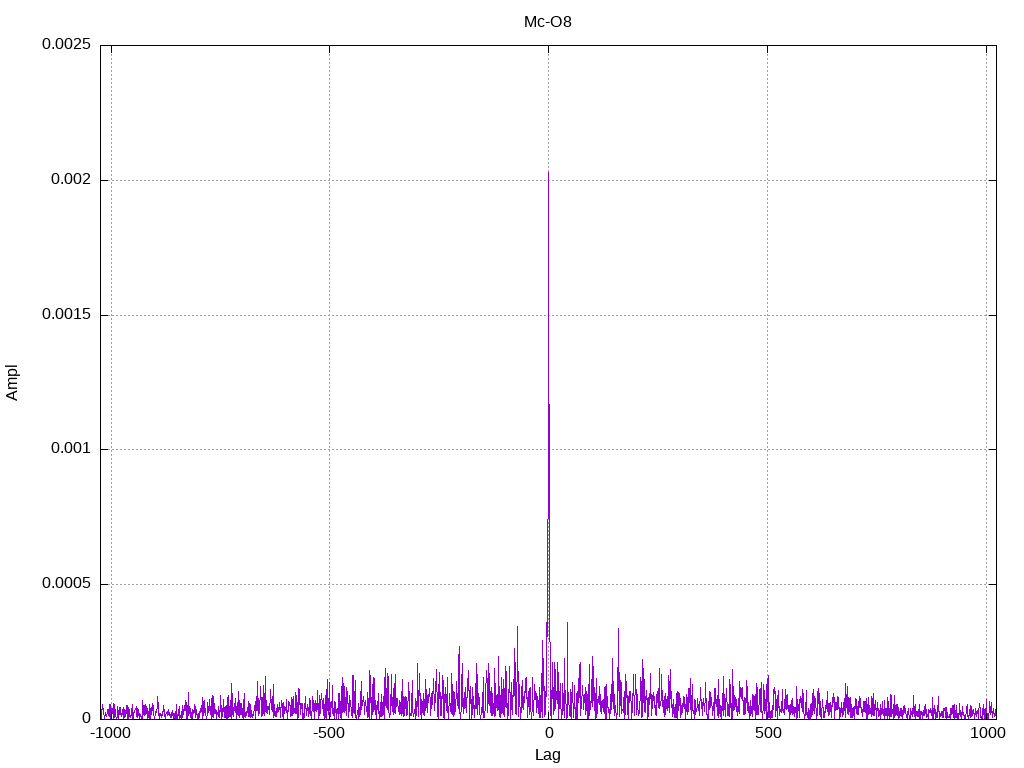Click the plot title Mc-O8
The image size is (1024, 768).
(548, 21)
